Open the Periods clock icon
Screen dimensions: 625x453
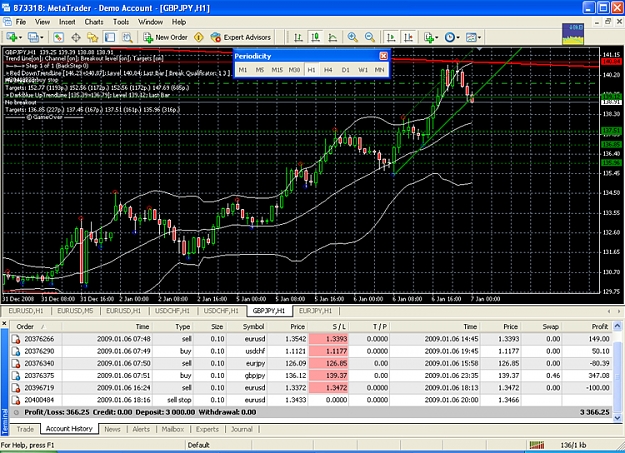tap(450, 37)
